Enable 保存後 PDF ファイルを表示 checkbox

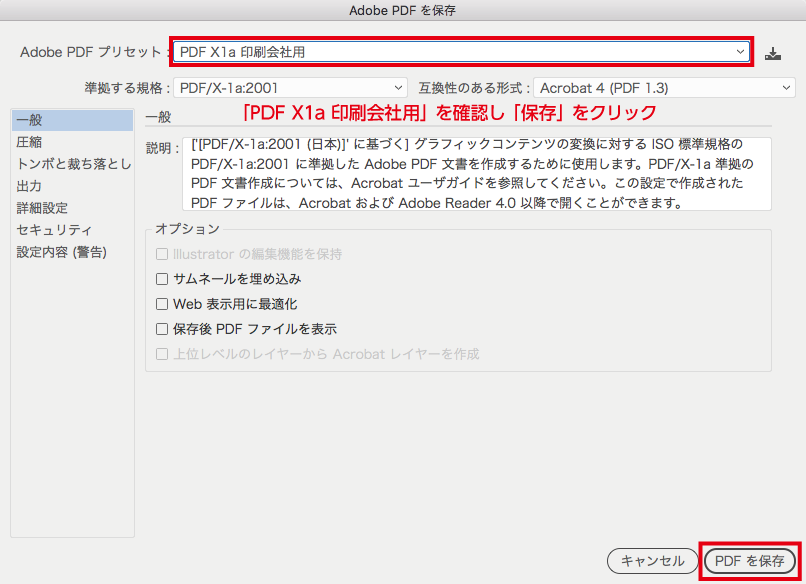coord(162,329)
